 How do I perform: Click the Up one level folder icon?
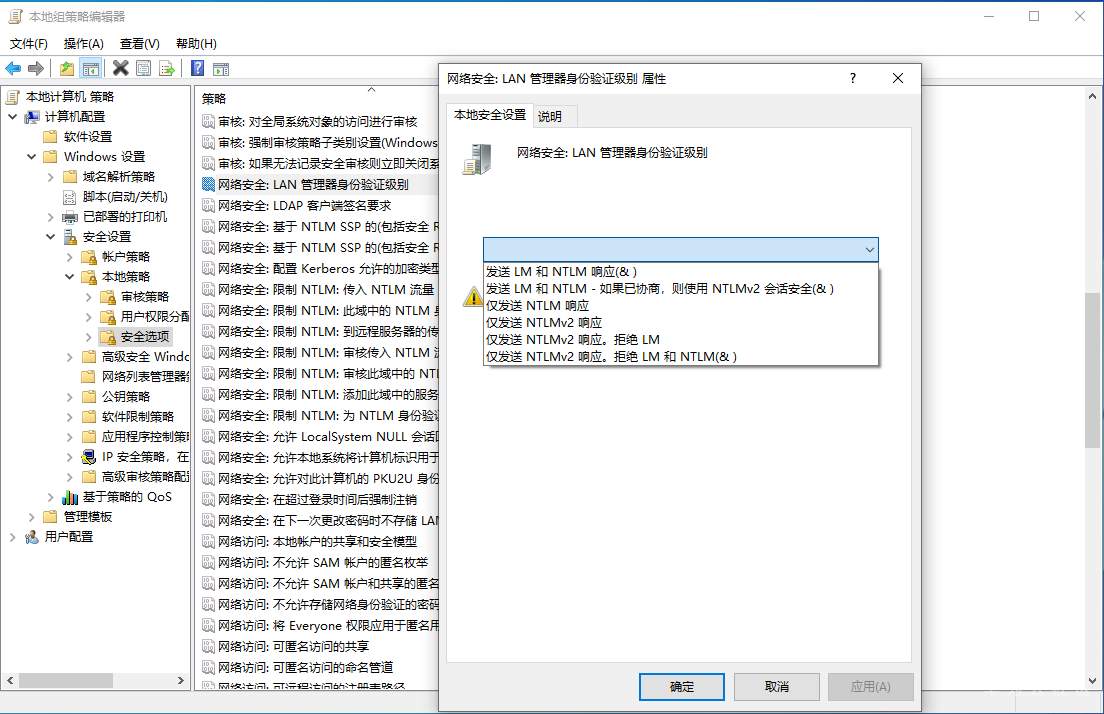tap(67, 68)
